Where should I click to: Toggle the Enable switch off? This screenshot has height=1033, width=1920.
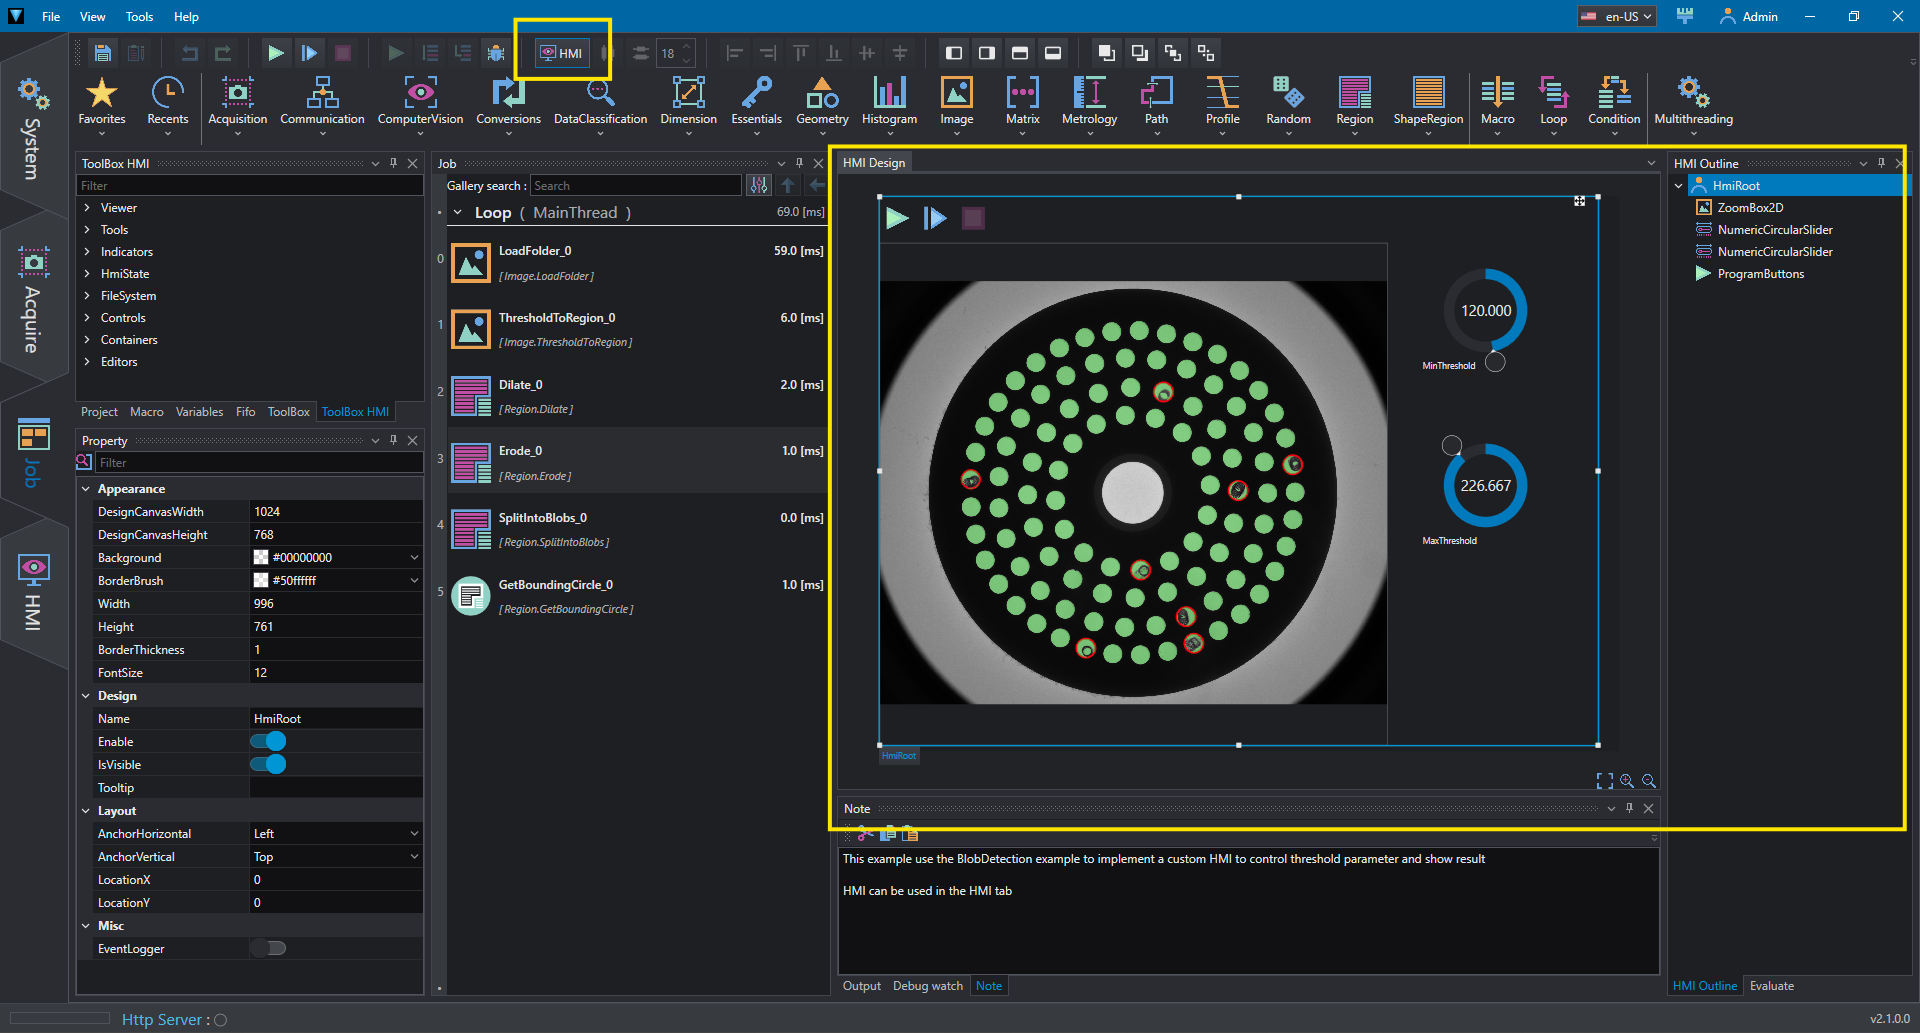click(x=268, y=741)
